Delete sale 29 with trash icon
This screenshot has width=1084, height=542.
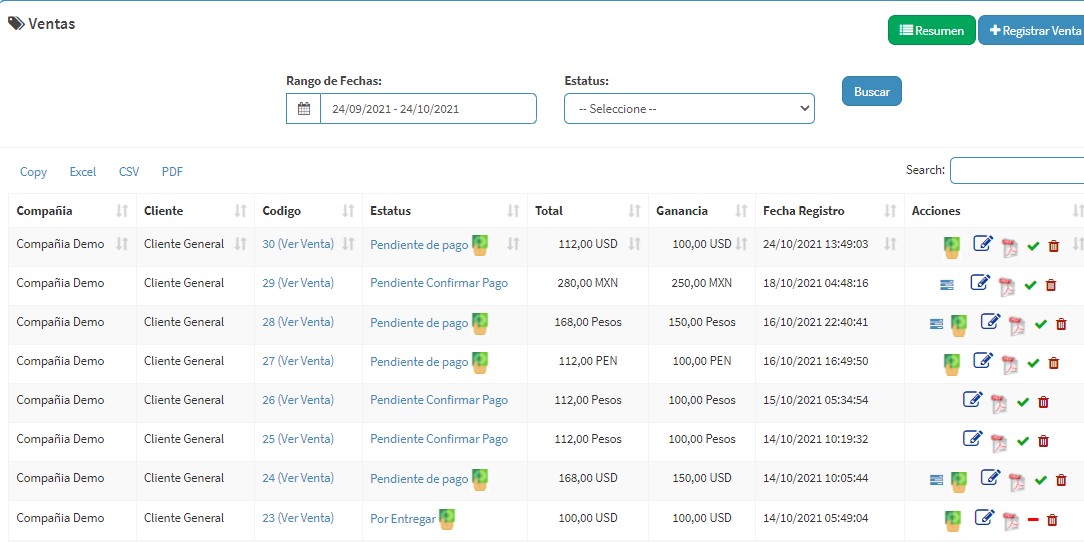click(x=1051, y=285)
